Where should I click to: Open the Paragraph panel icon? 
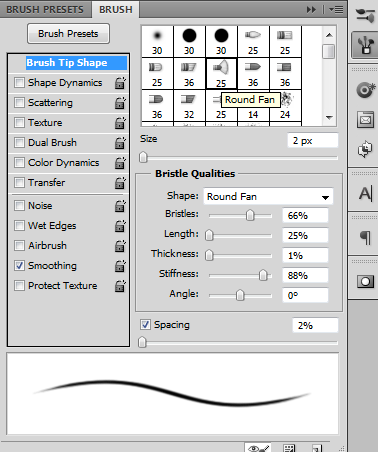coord(366,237)
